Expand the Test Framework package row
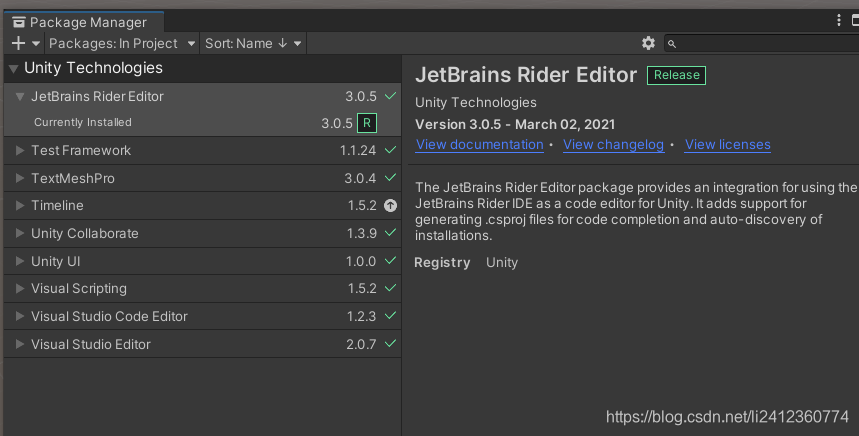859x436 pixels. coord(20,150)
